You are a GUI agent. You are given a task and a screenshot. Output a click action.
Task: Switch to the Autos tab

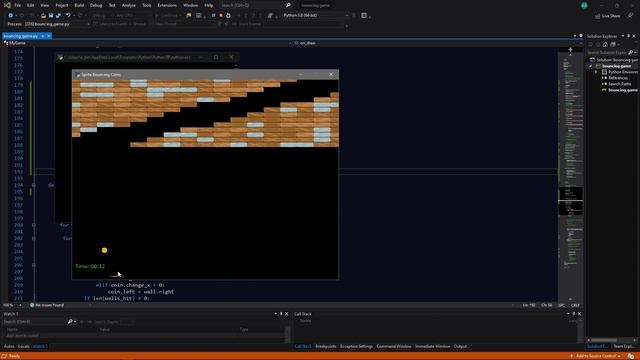(x=9, y=347)
